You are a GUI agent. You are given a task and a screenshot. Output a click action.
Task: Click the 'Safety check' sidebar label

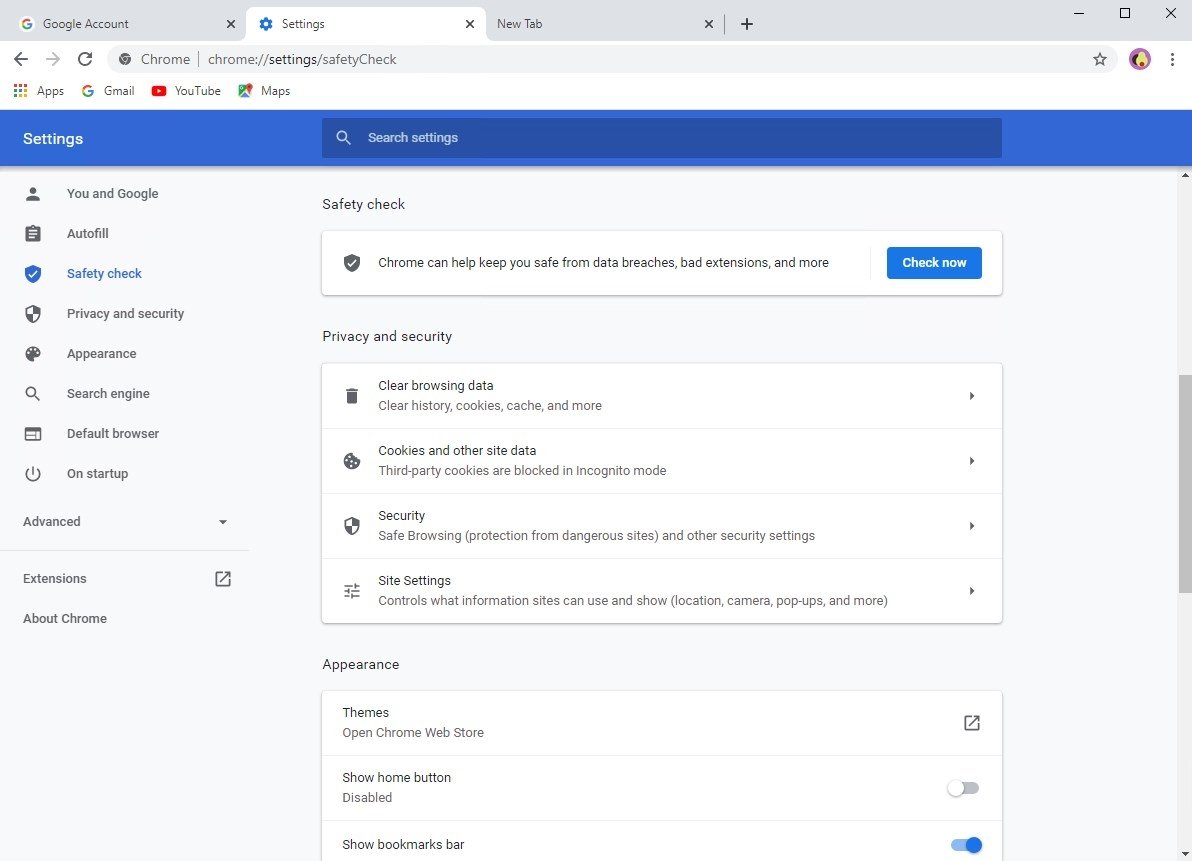(x=104, y=274)
